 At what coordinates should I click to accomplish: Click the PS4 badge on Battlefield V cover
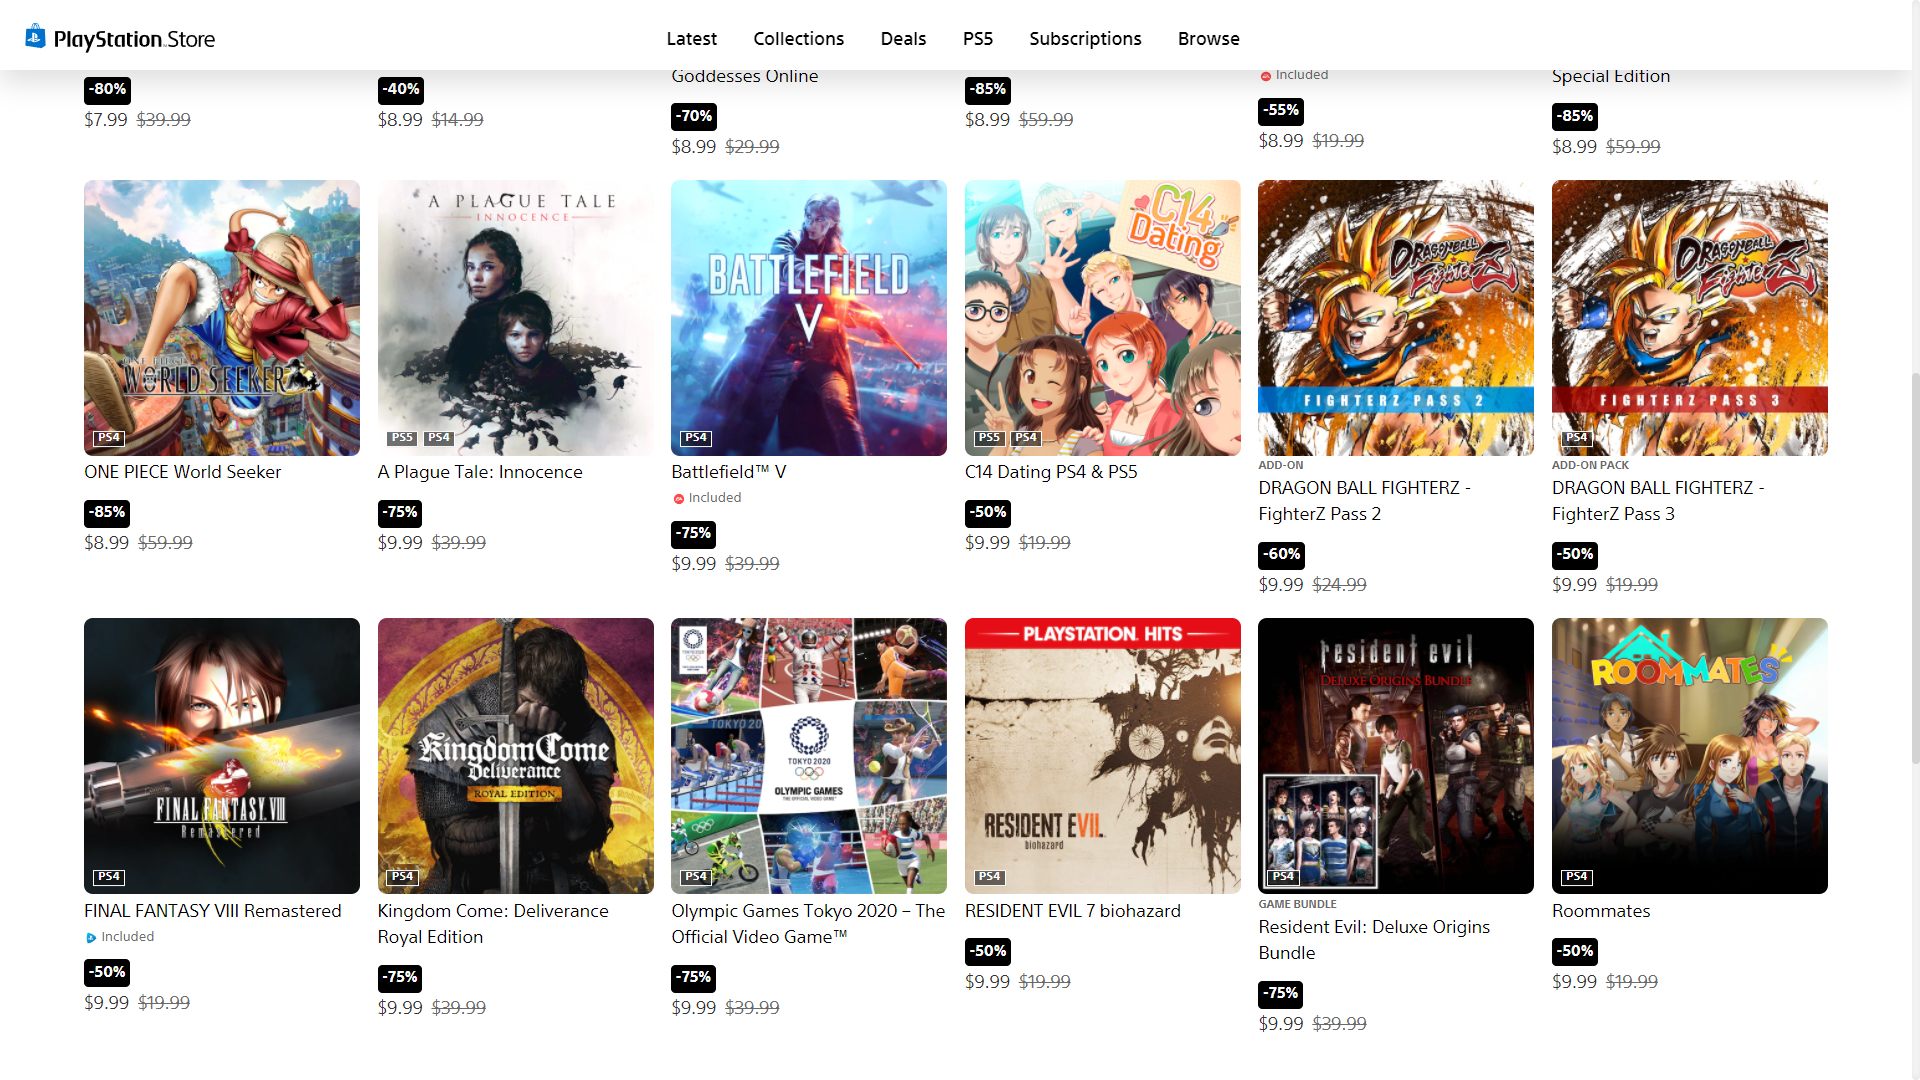696,438
